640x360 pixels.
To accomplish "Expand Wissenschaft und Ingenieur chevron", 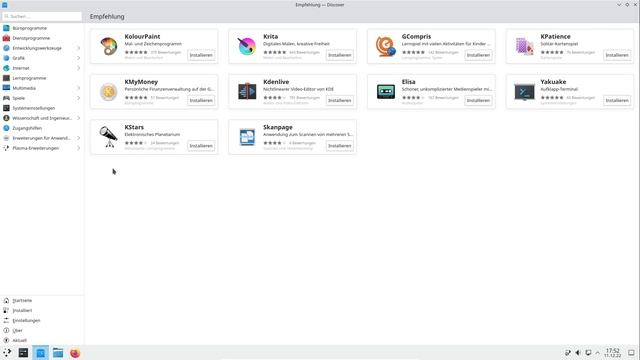I will point(78,118).
